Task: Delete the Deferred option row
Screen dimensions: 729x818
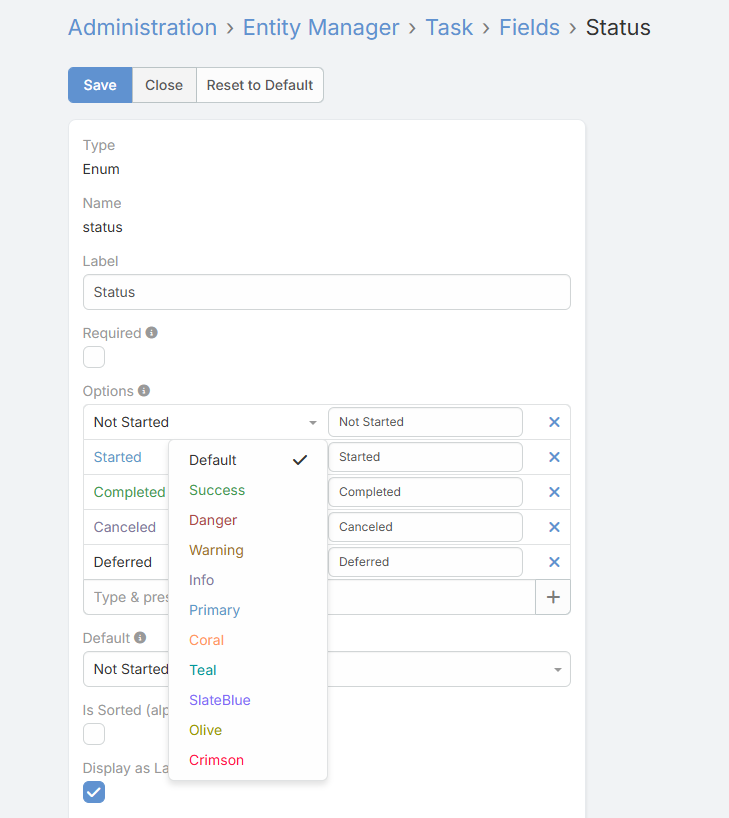Action: coord(554,562)
